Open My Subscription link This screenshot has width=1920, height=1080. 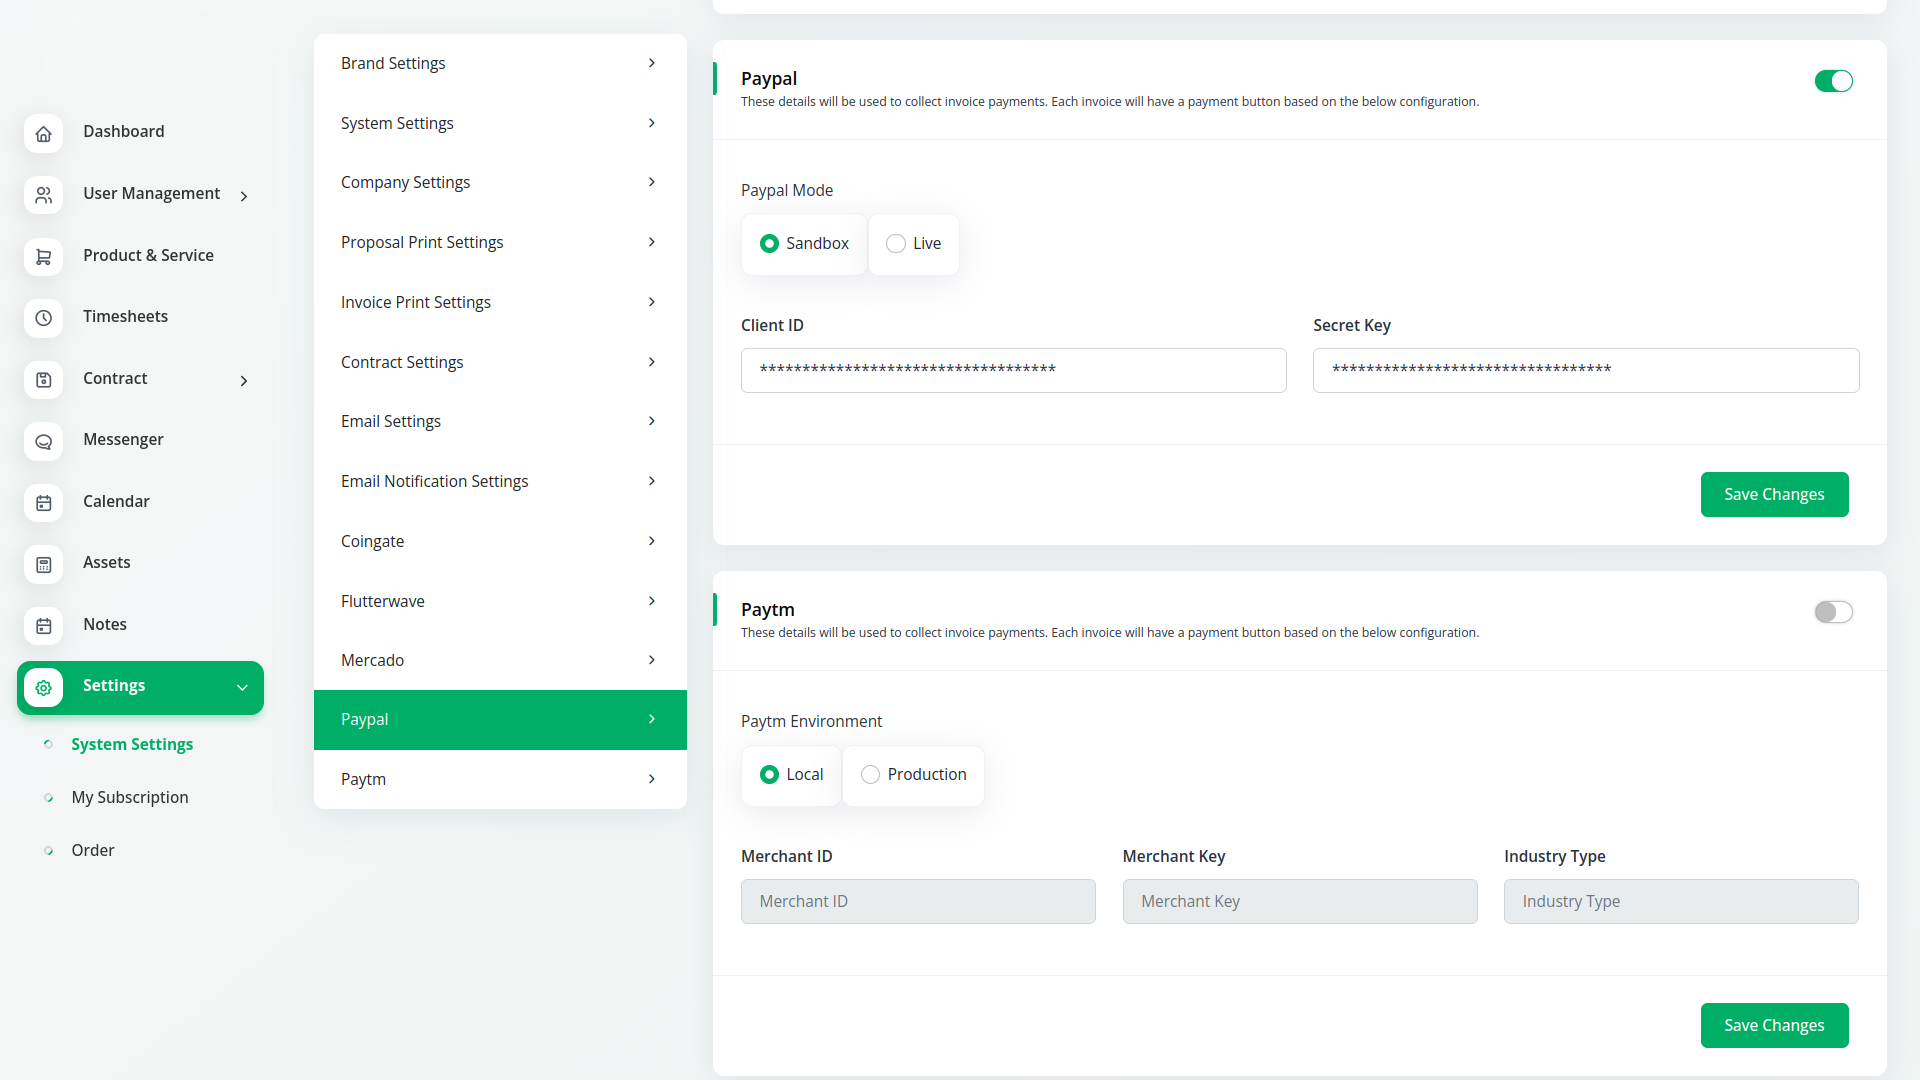coord(130,797)
